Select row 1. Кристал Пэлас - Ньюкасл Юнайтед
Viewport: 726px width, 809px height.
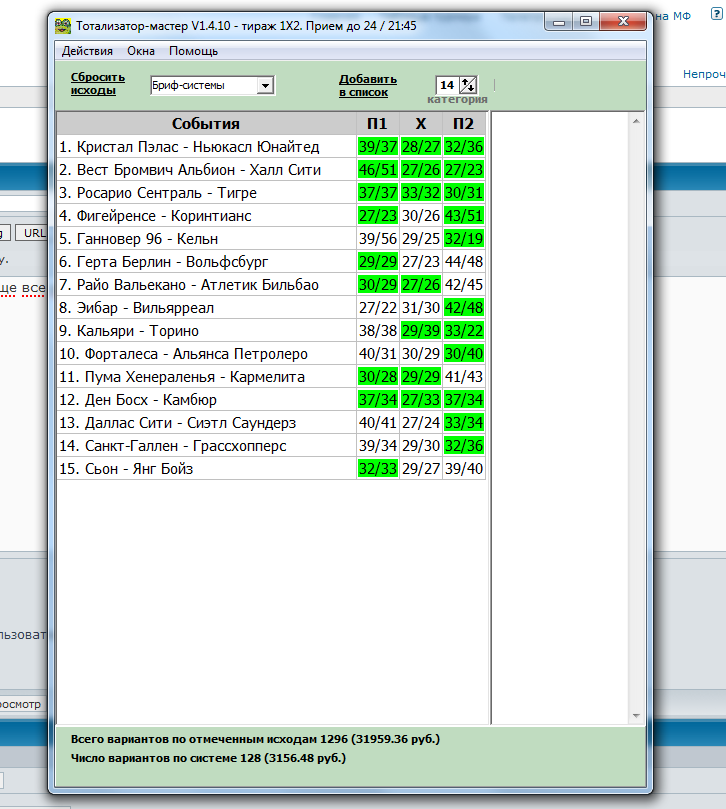206,147
